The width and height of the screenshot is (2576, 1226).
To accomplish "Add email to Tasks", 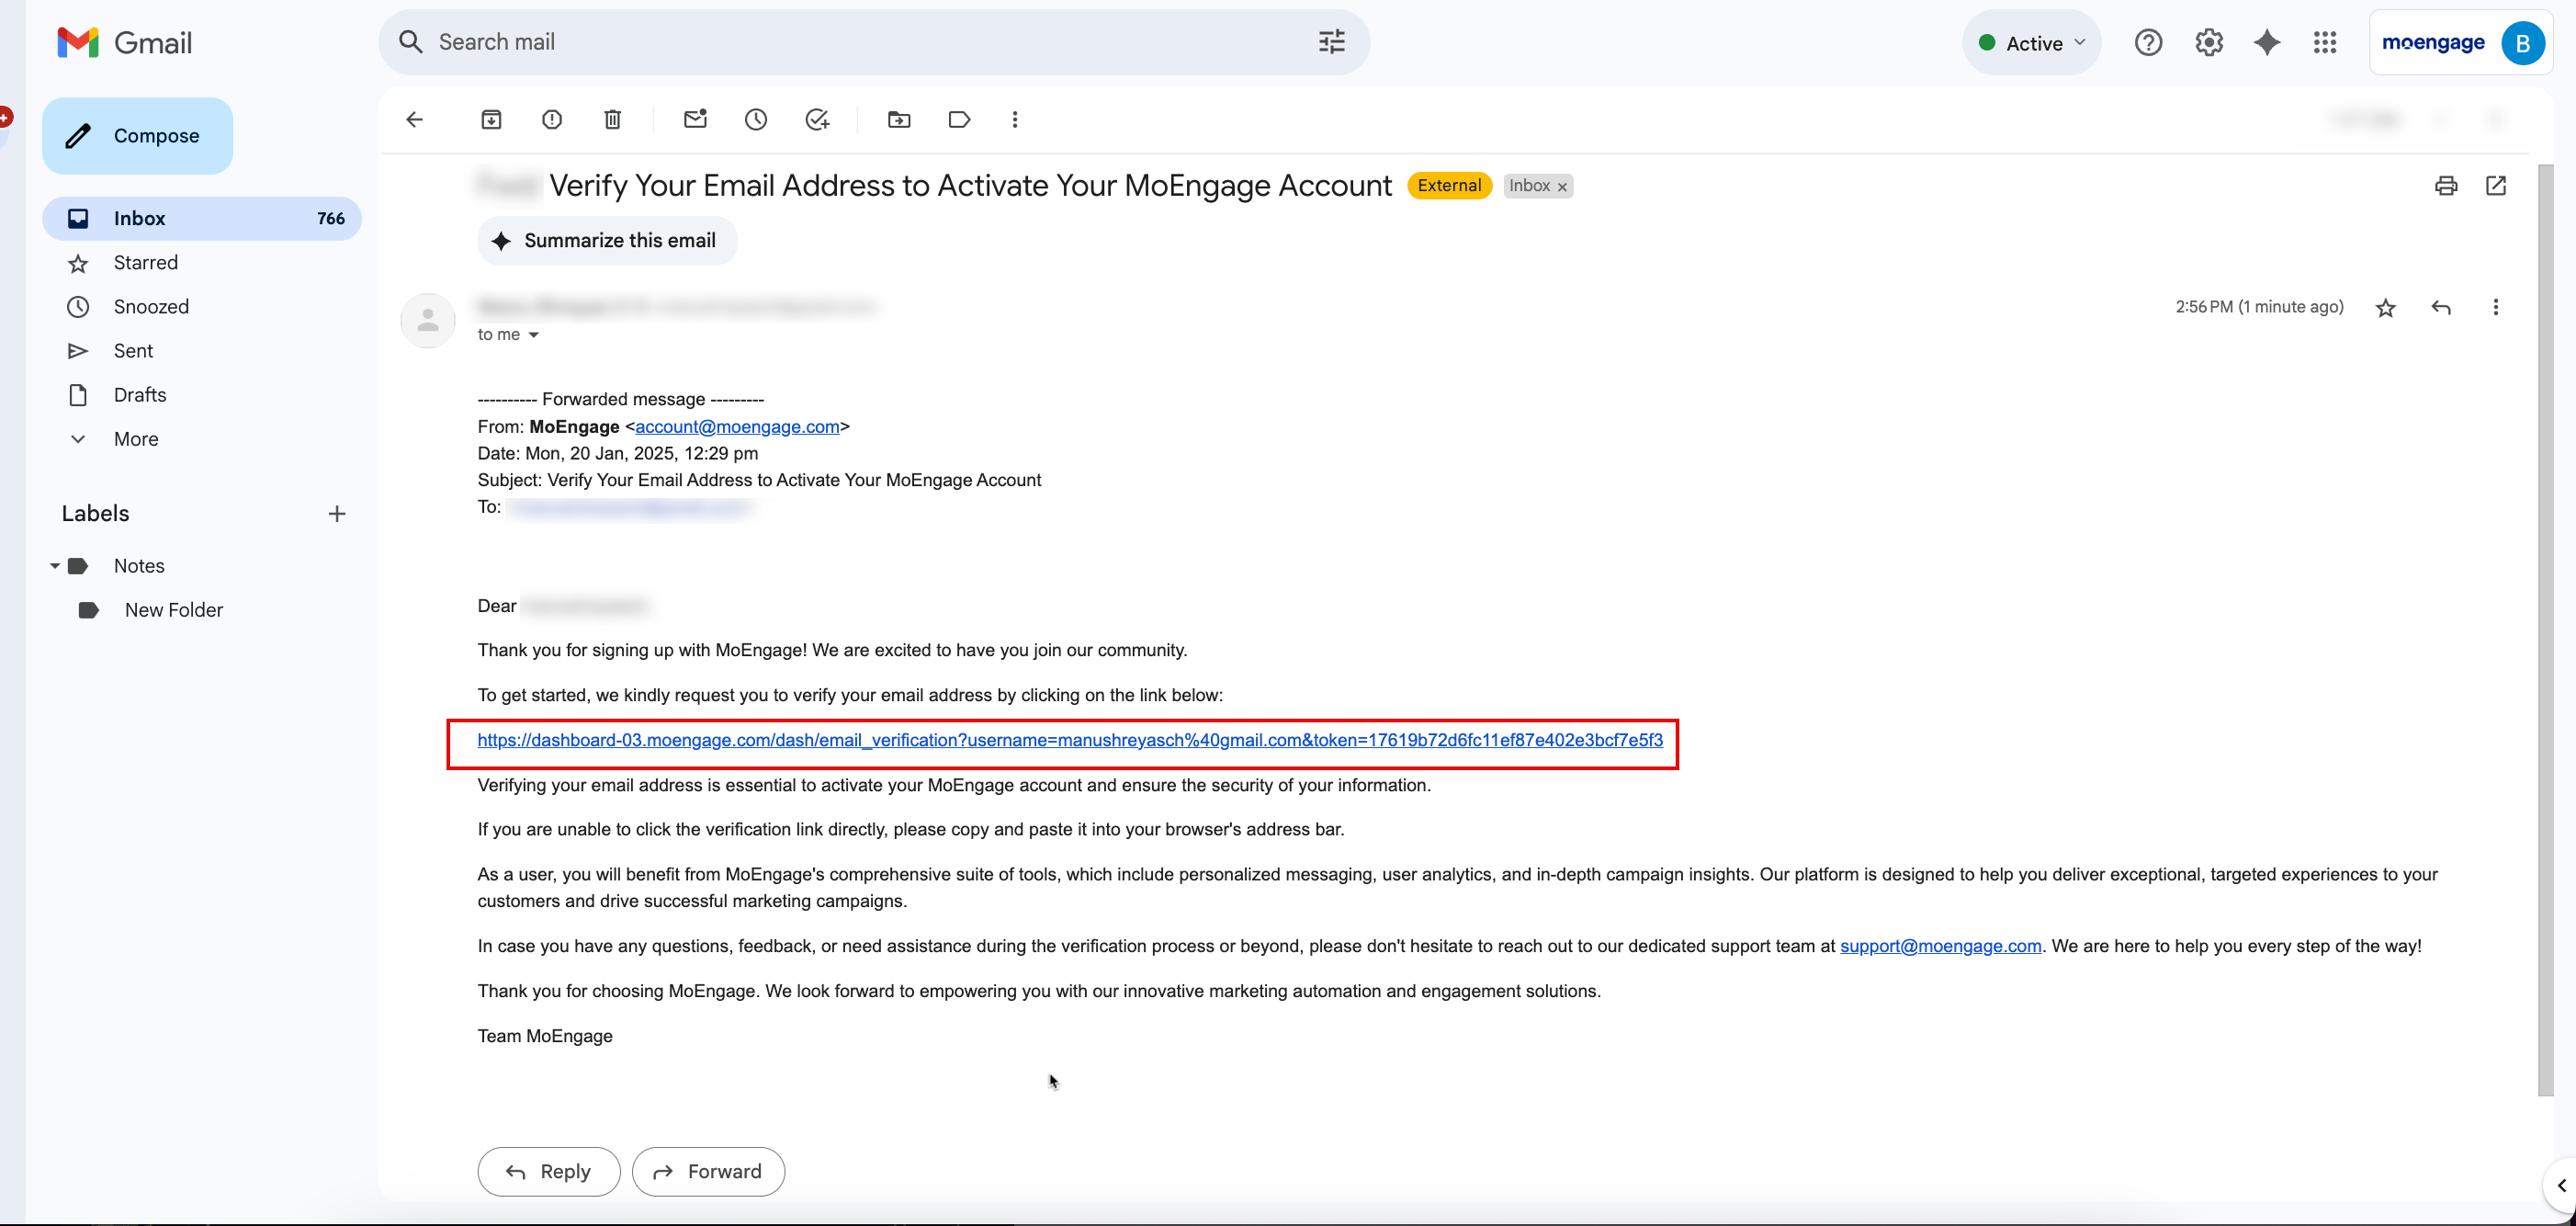I will point(817,120).
